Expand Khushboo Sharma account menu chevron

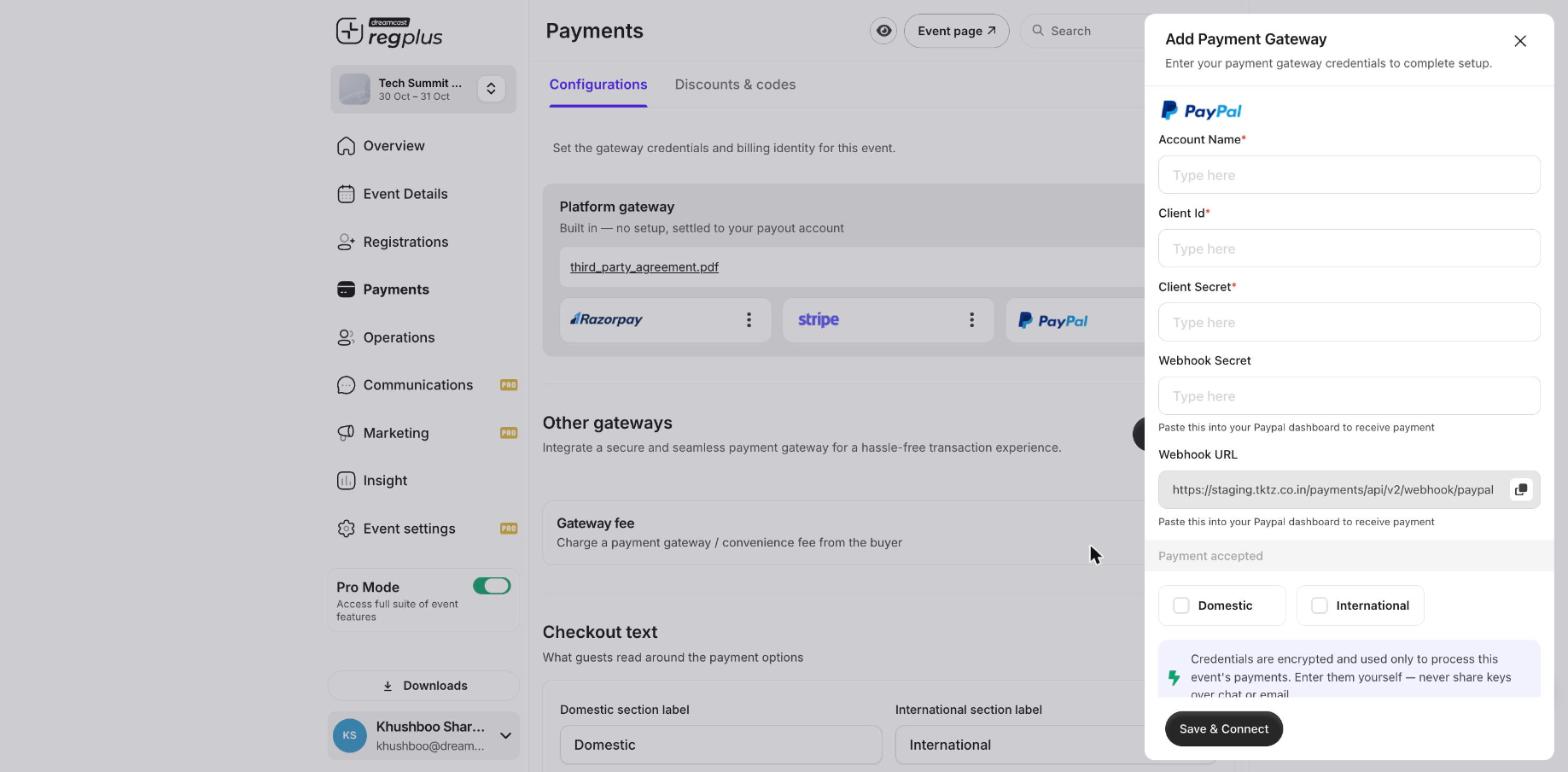[x=505, y=736]
